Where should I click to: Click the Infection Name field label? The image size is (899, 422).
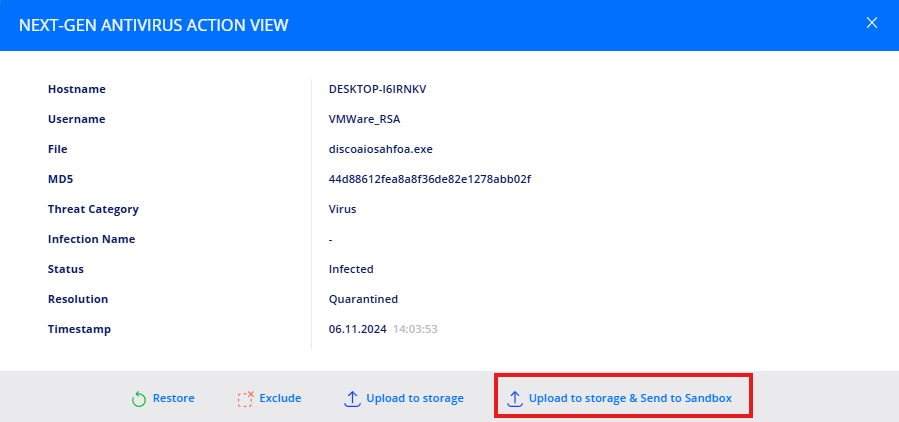coord(91,239)
